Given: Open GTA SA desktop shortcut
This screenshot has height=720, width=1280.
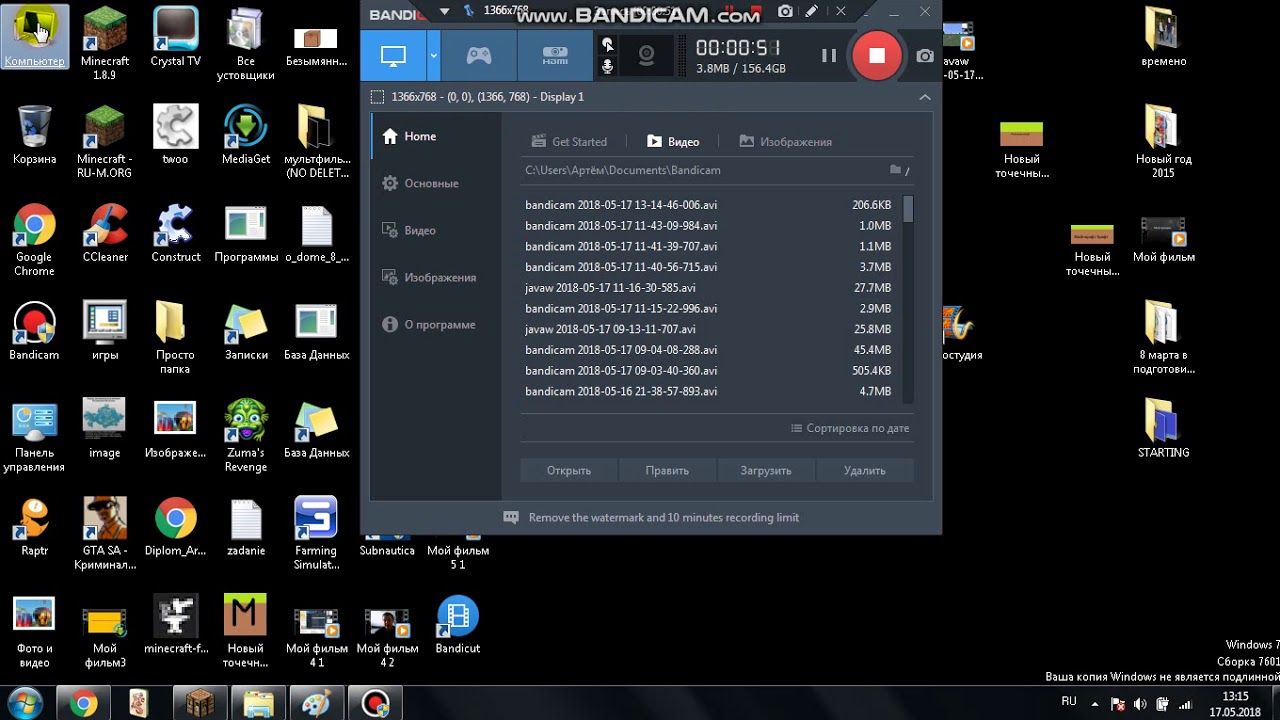Looking at the screenshot, I should [x=105, y=534].
